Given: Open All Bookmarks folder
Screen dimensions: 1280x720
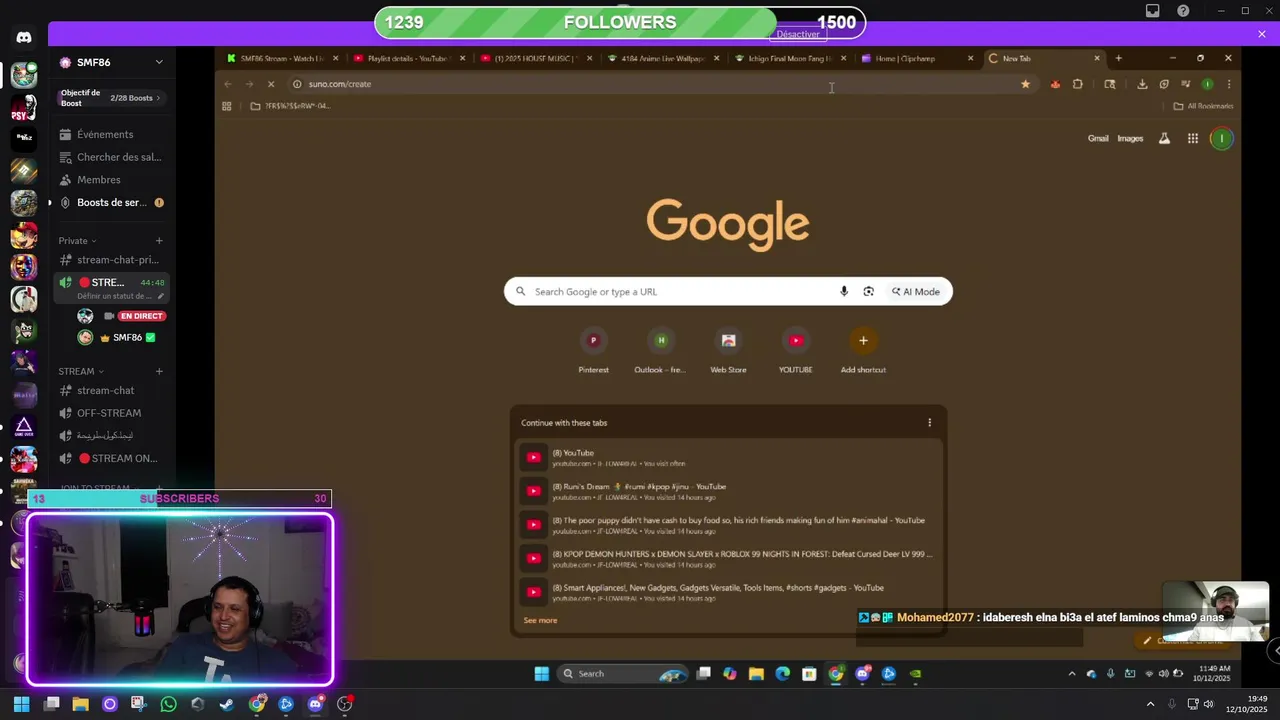Looking at the screenshot, I should tap(1203, 106).
